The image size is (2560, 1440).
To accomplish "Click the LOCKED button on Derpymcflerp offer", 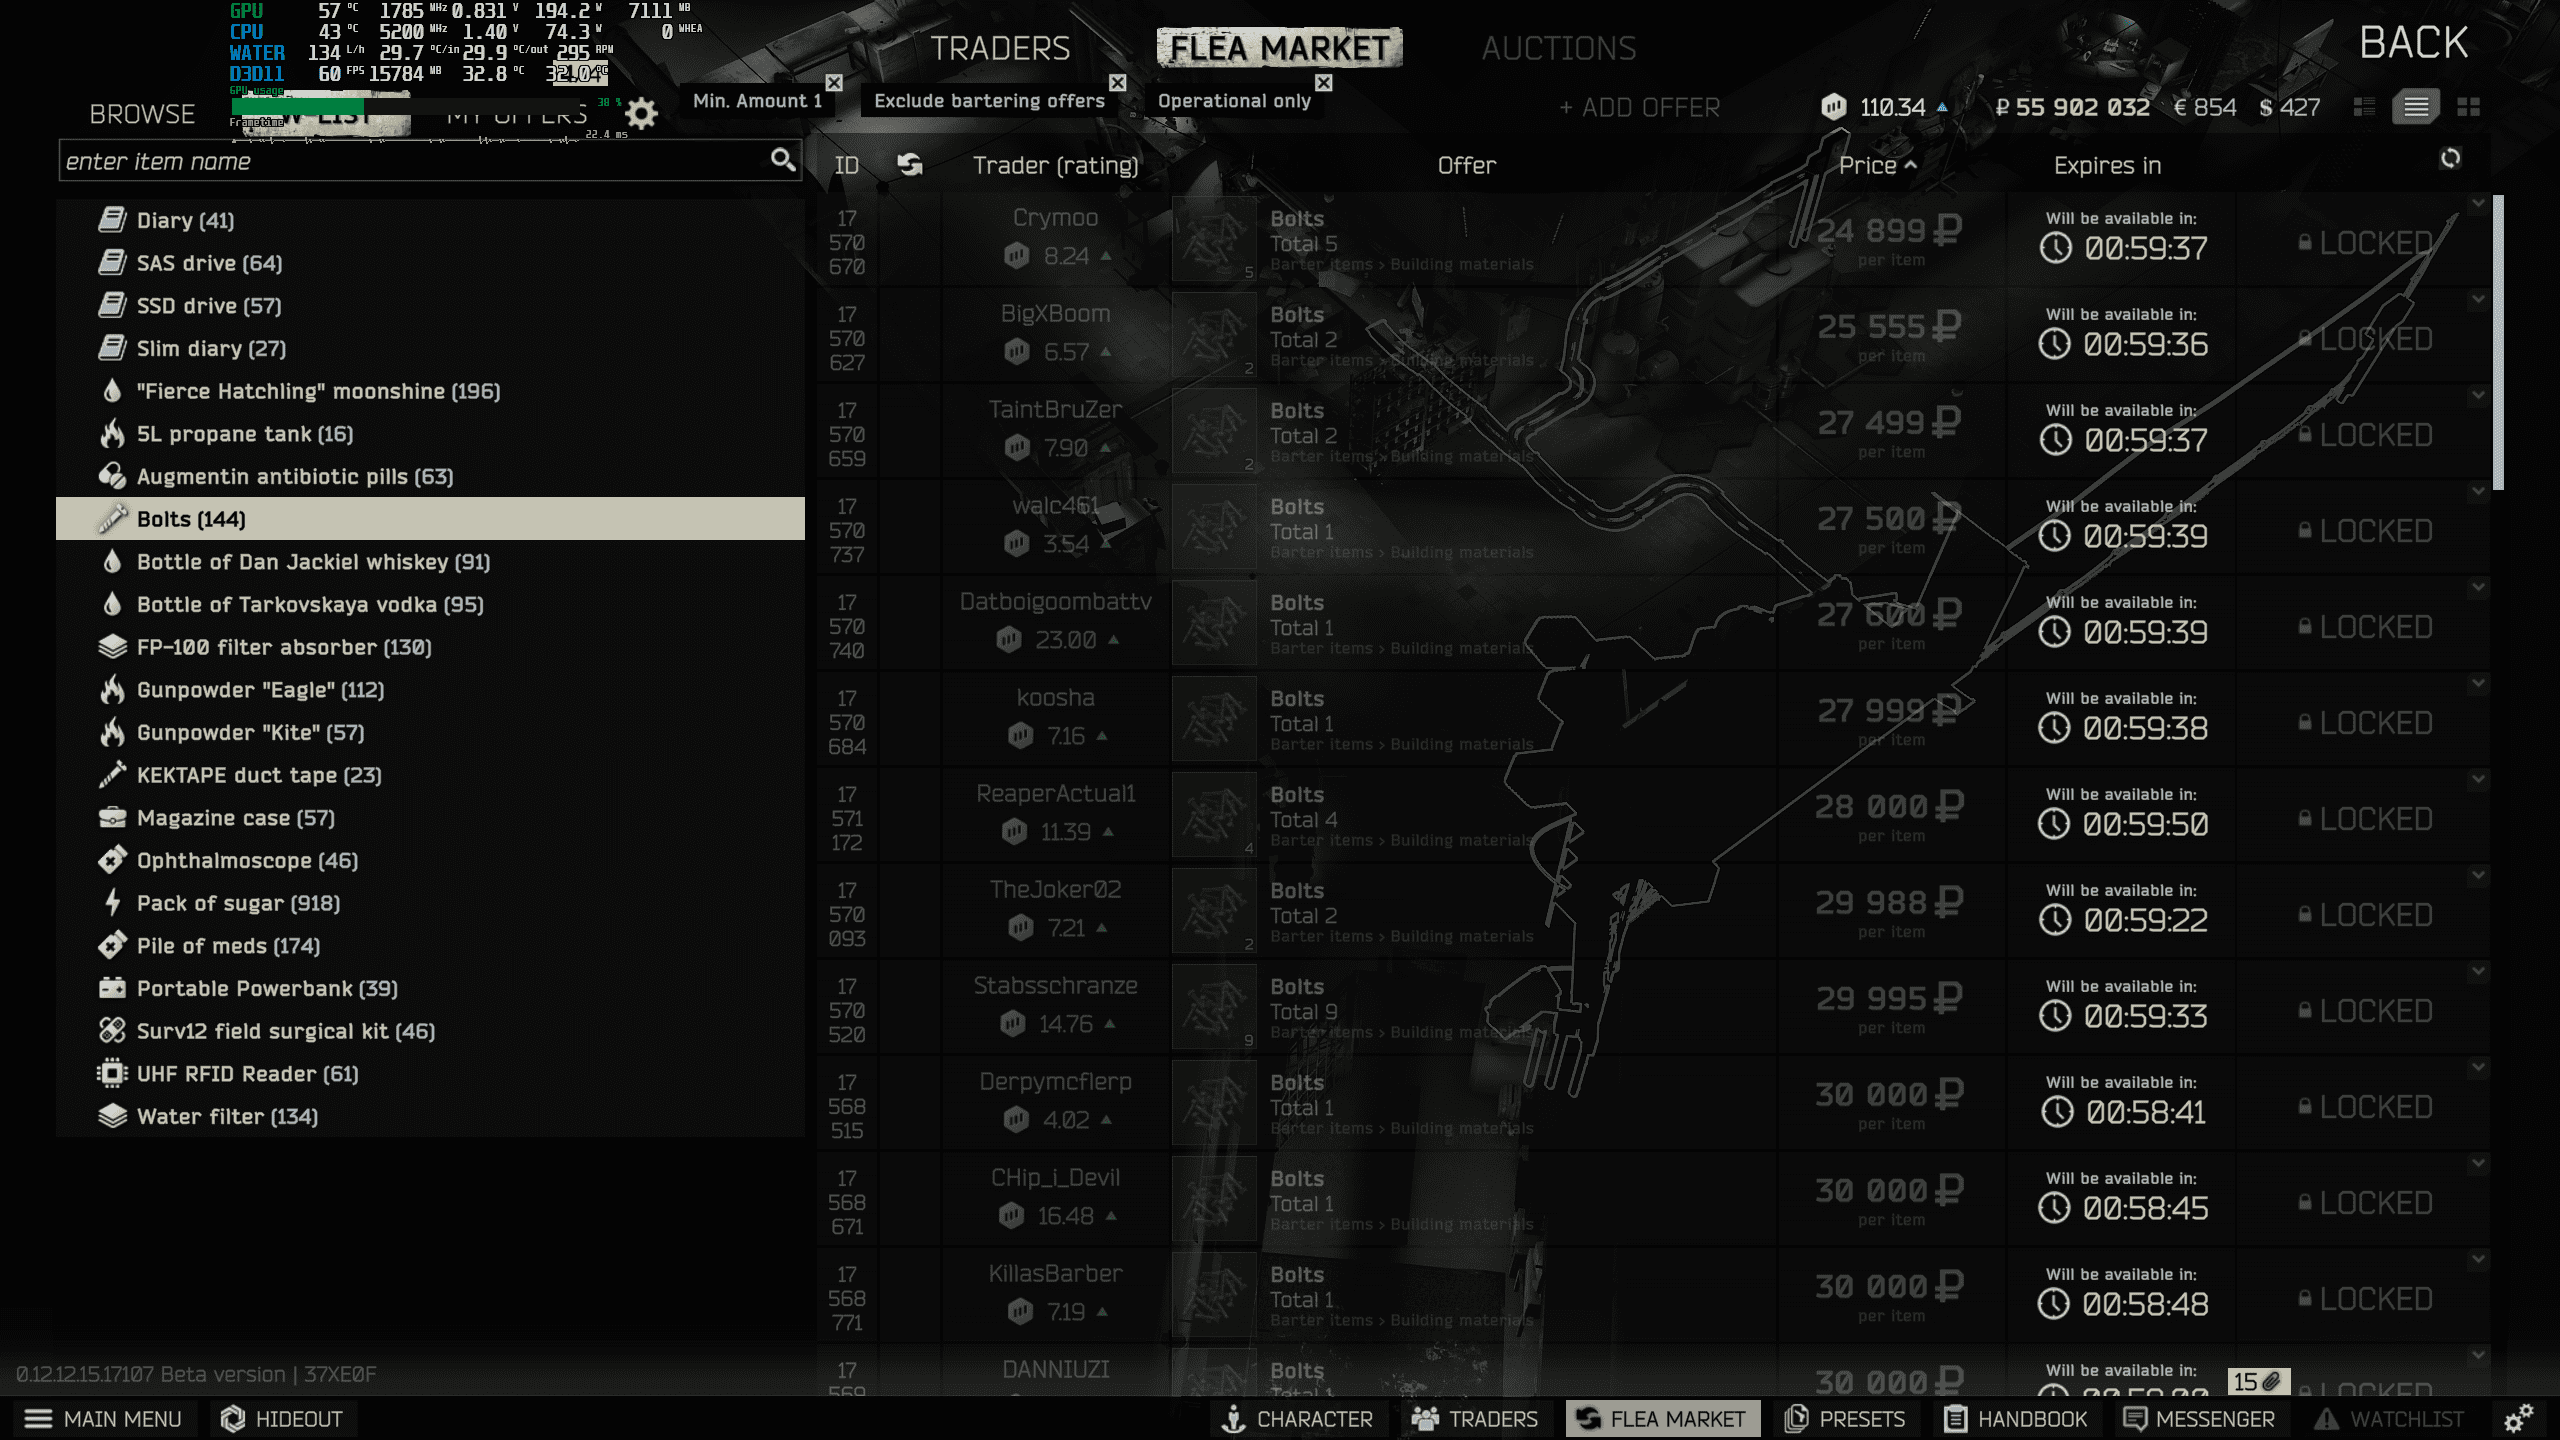I will point(2365,1107).
